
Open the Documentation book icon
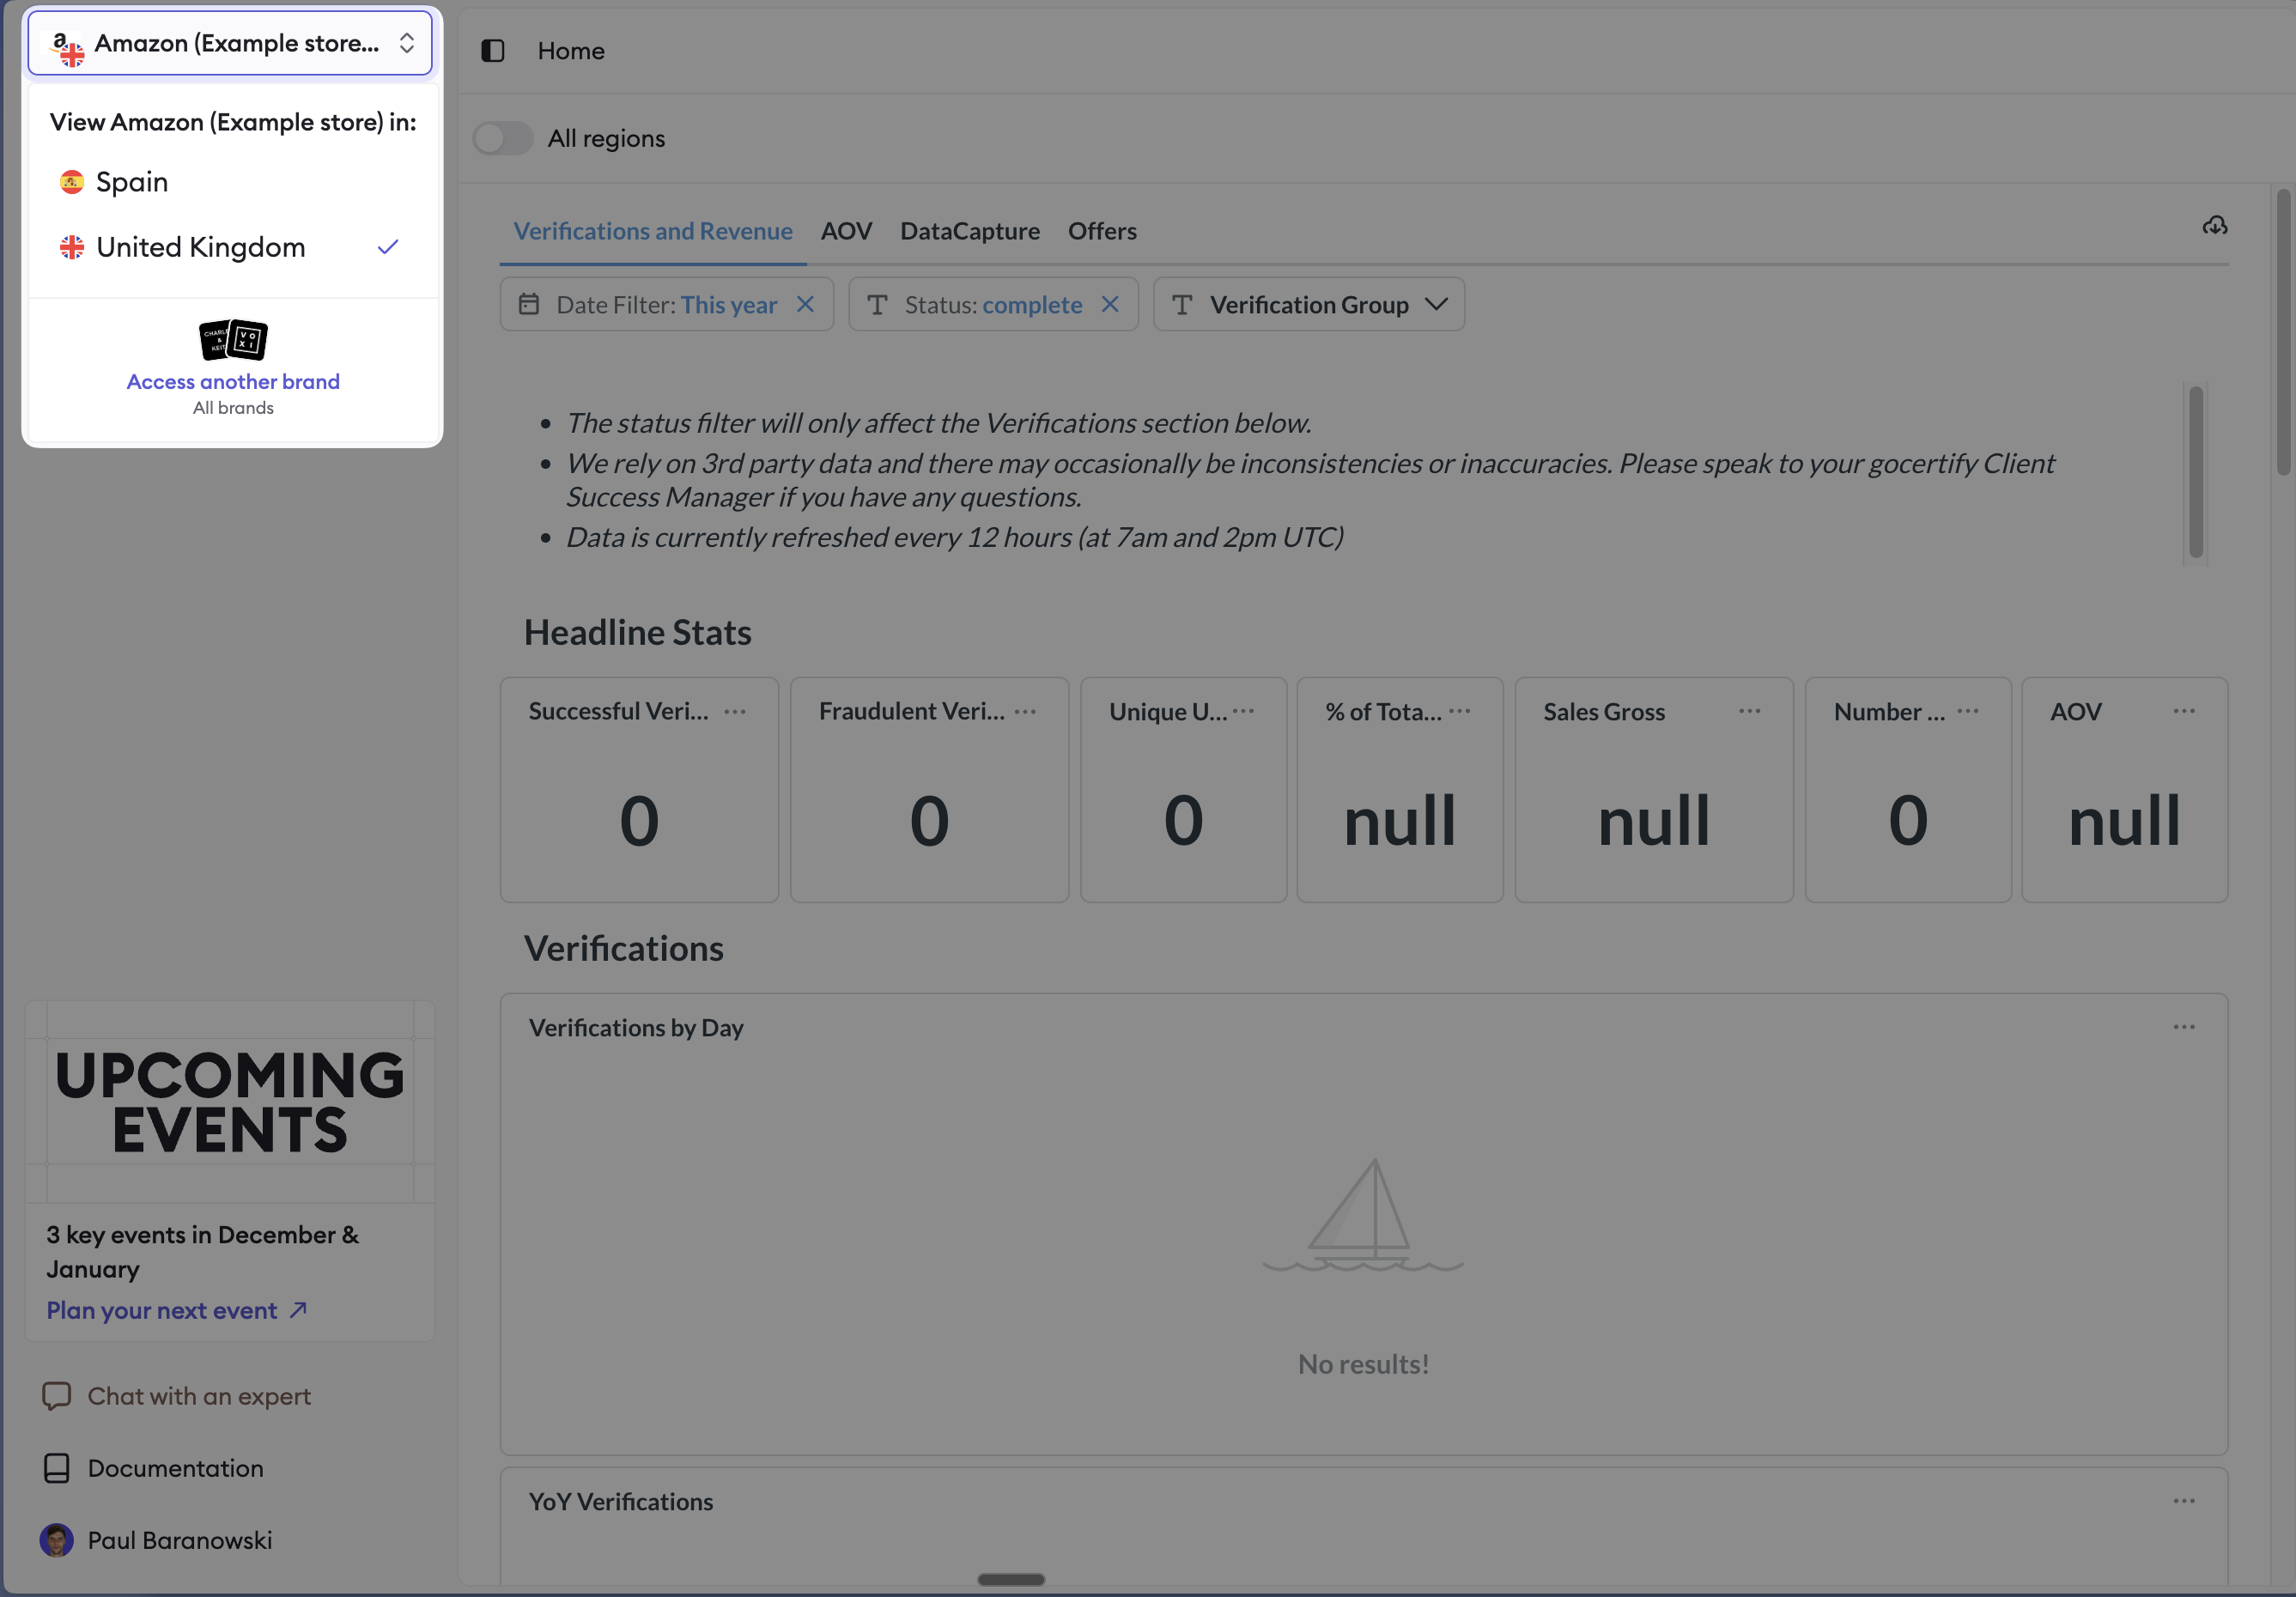coord(57,1468)
